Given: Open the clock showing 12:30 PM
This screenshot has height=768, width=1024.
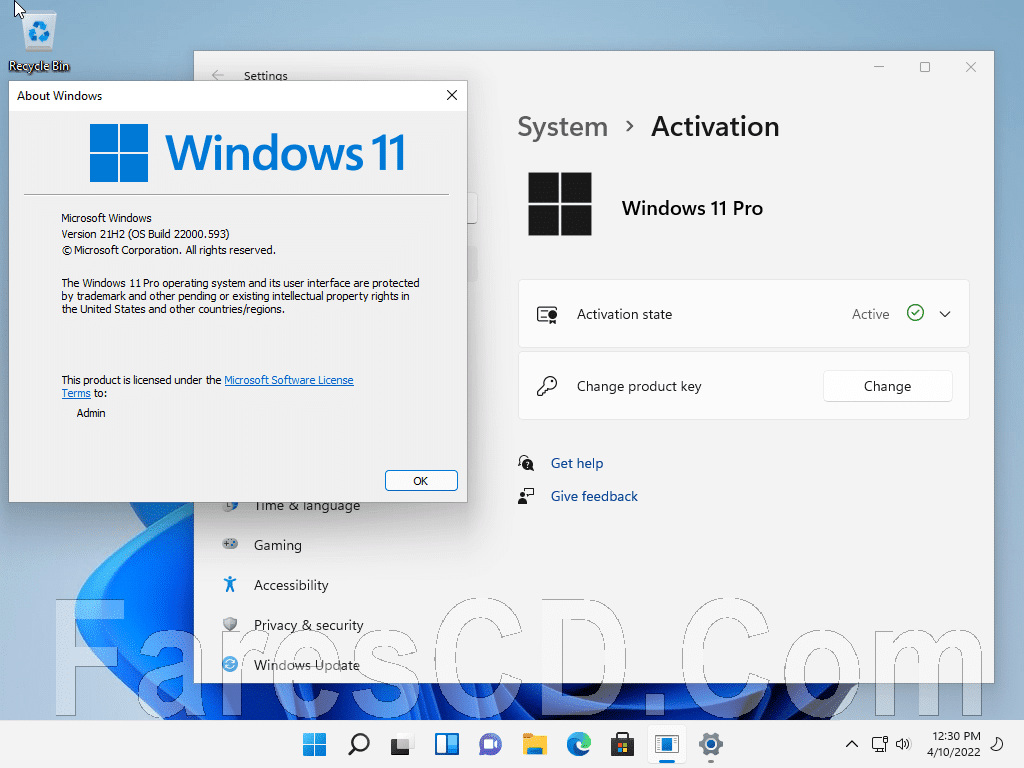Looking at the screenshot, I should coord(954,744).
